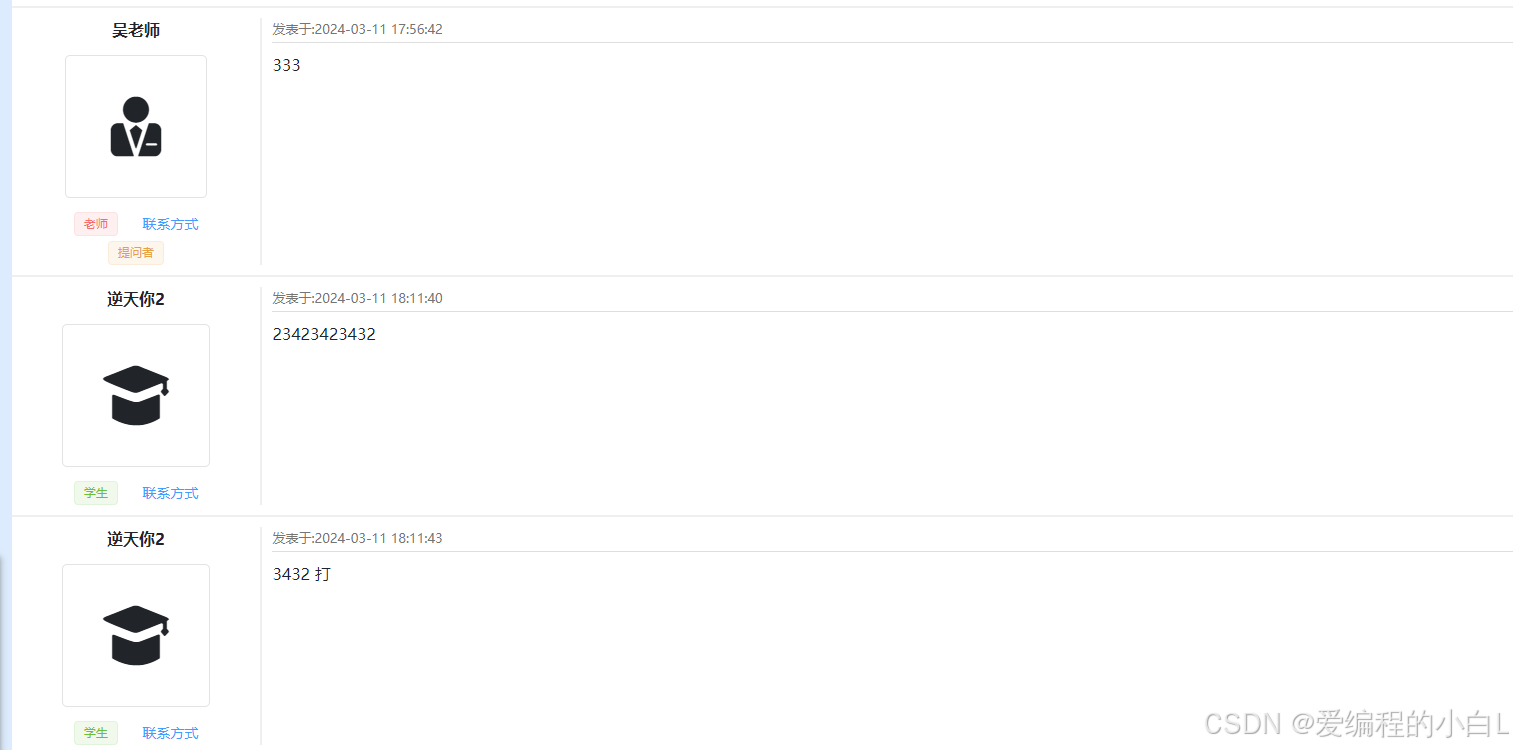The height and width of the screenshot is (750, 1513).
Task: Click 学生 tag in the 18:11:40 post
Action: 96,493
